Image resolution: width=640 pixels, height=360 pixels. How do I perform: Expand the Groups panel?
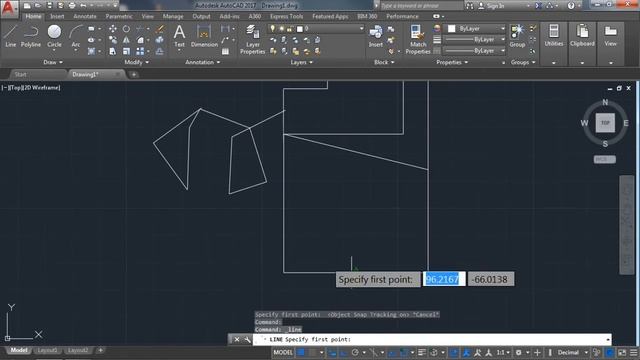point(523,62)
